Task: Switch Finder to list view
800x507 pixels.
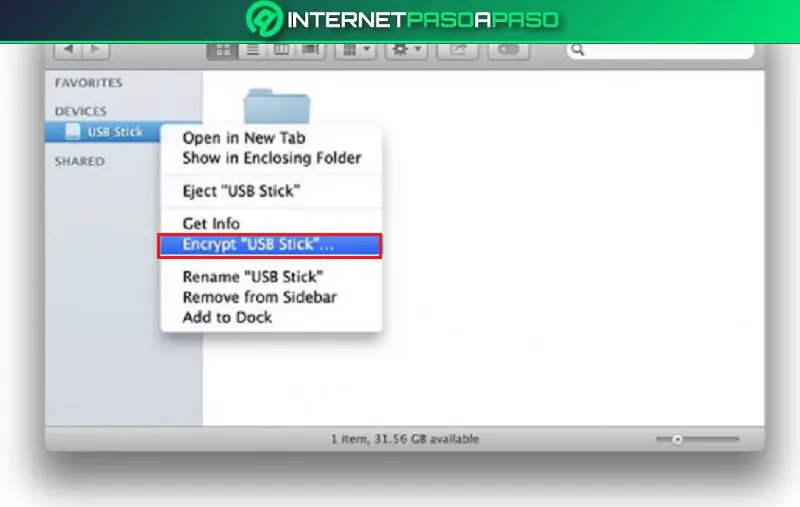Action: tap(253, 50)
